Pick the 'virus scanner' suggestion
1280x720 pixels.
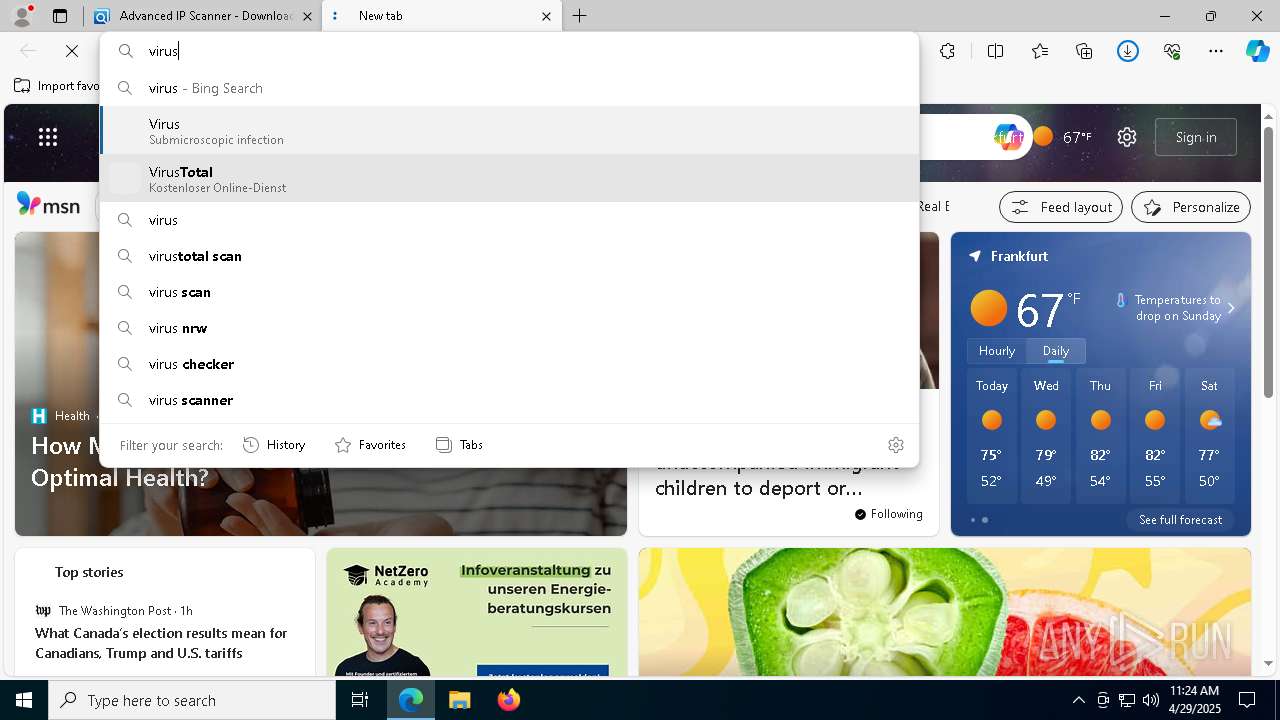(x=509, y=400)
